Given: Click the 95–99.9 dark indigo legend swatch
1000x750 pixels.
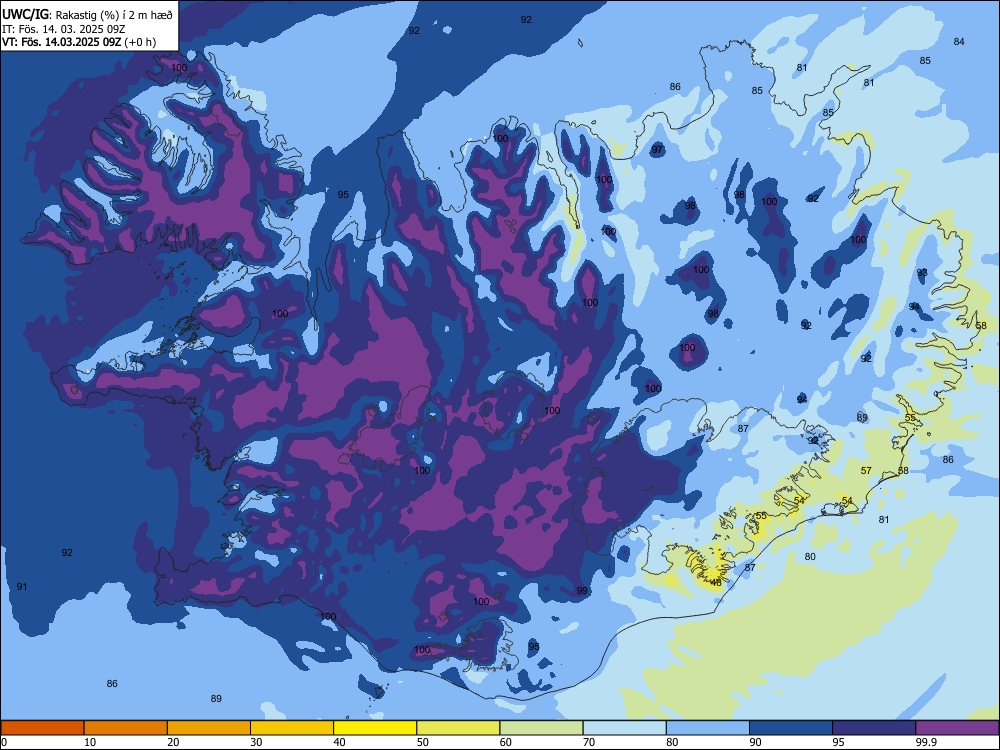Looking at the screenshot, I should click(874, 728).
